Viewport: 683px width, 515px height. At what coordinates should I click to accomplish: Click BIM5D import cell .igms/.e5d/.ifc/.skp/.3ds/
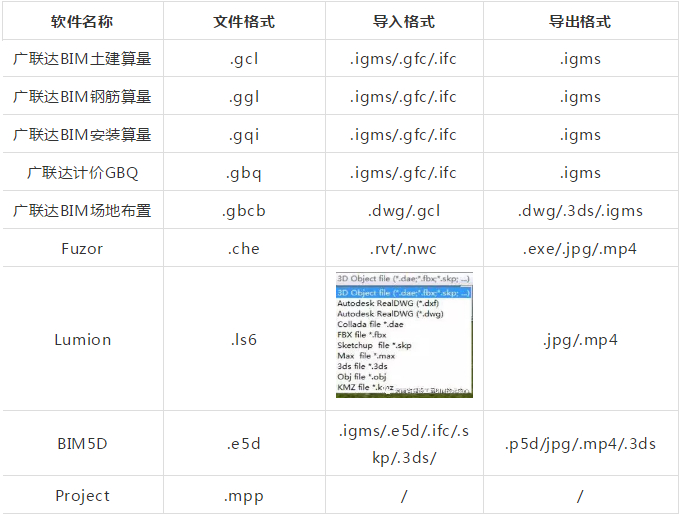click(404, 444)
